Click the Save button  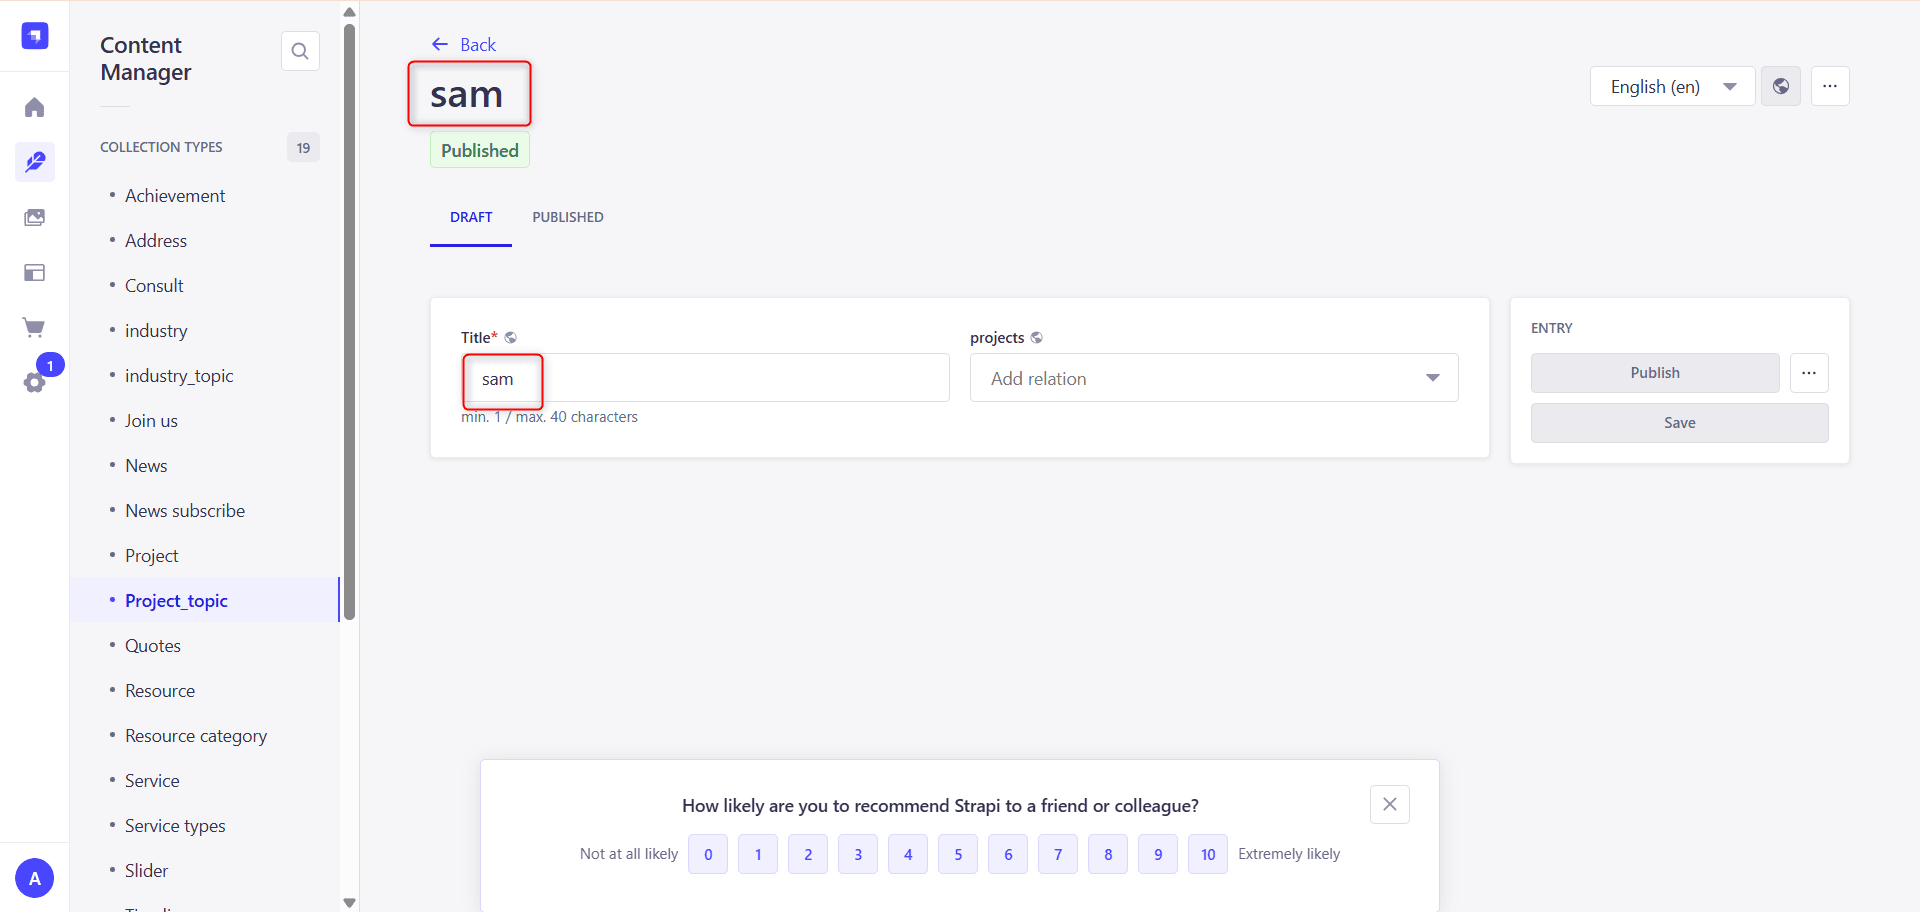click(1679, 423)
